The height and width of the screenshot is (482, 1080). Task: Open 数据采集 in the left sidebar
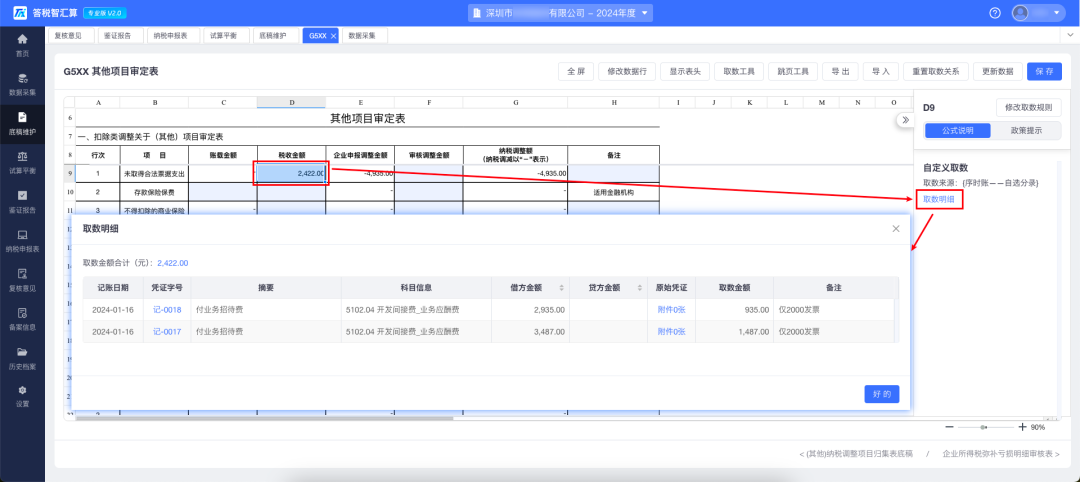pos(22,84)
